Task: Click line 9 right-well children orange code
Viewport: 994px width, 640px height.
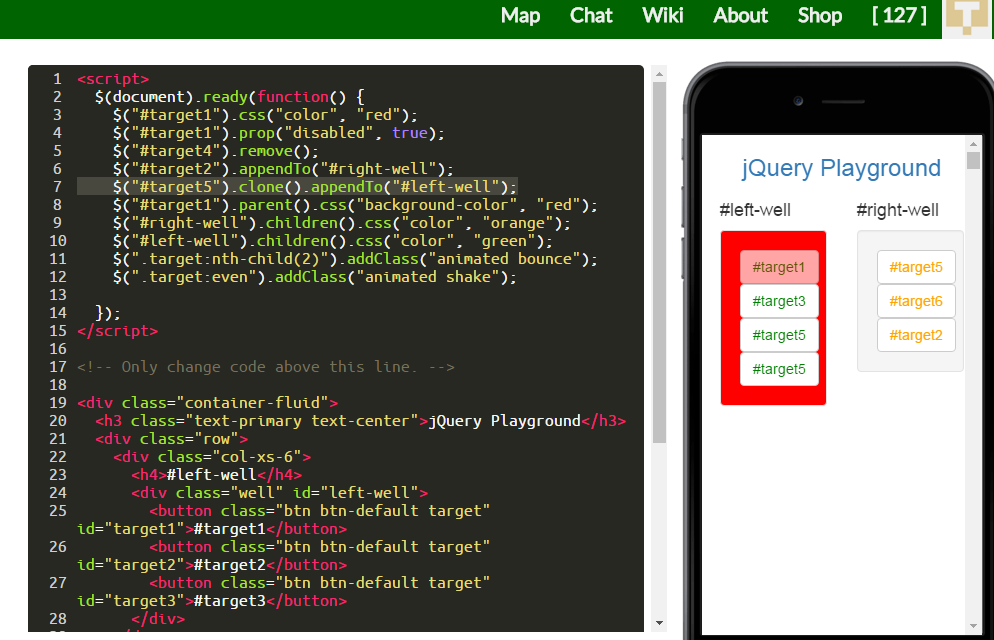Action: coord(342,223)
